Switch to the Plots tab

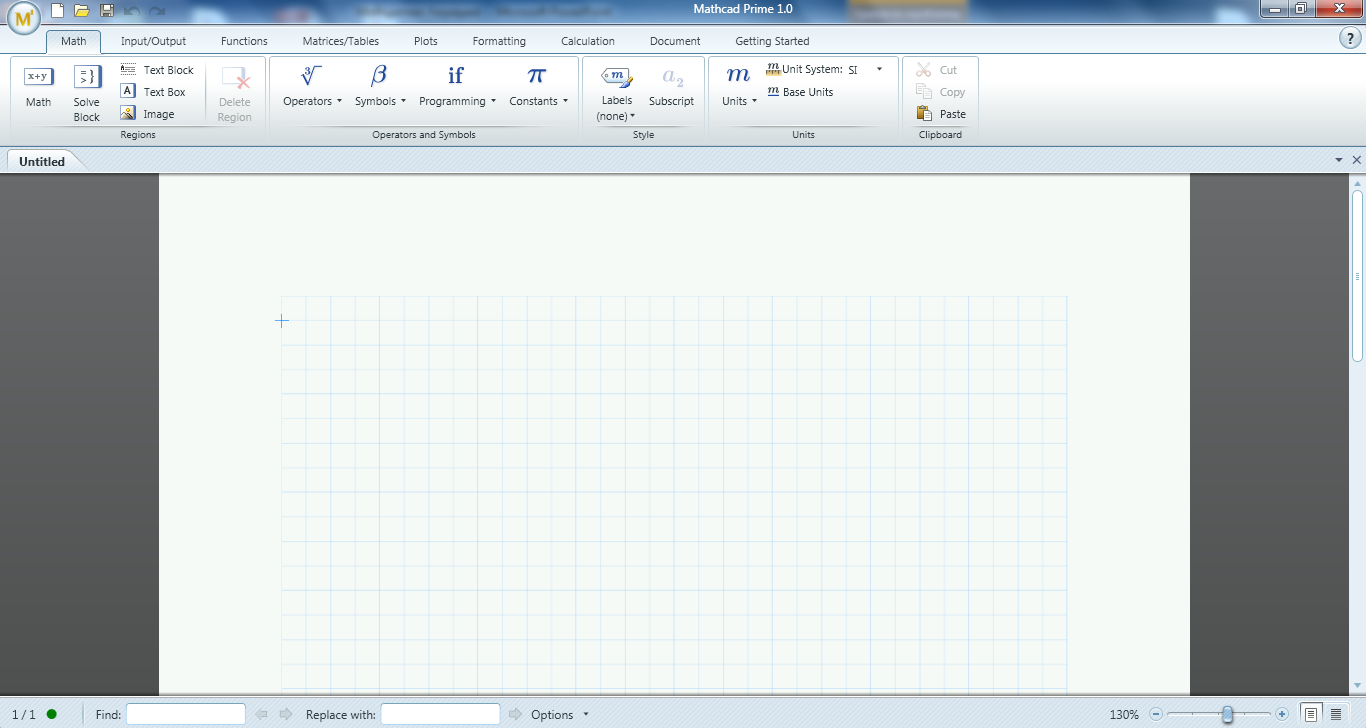click(x=425, y=41)
